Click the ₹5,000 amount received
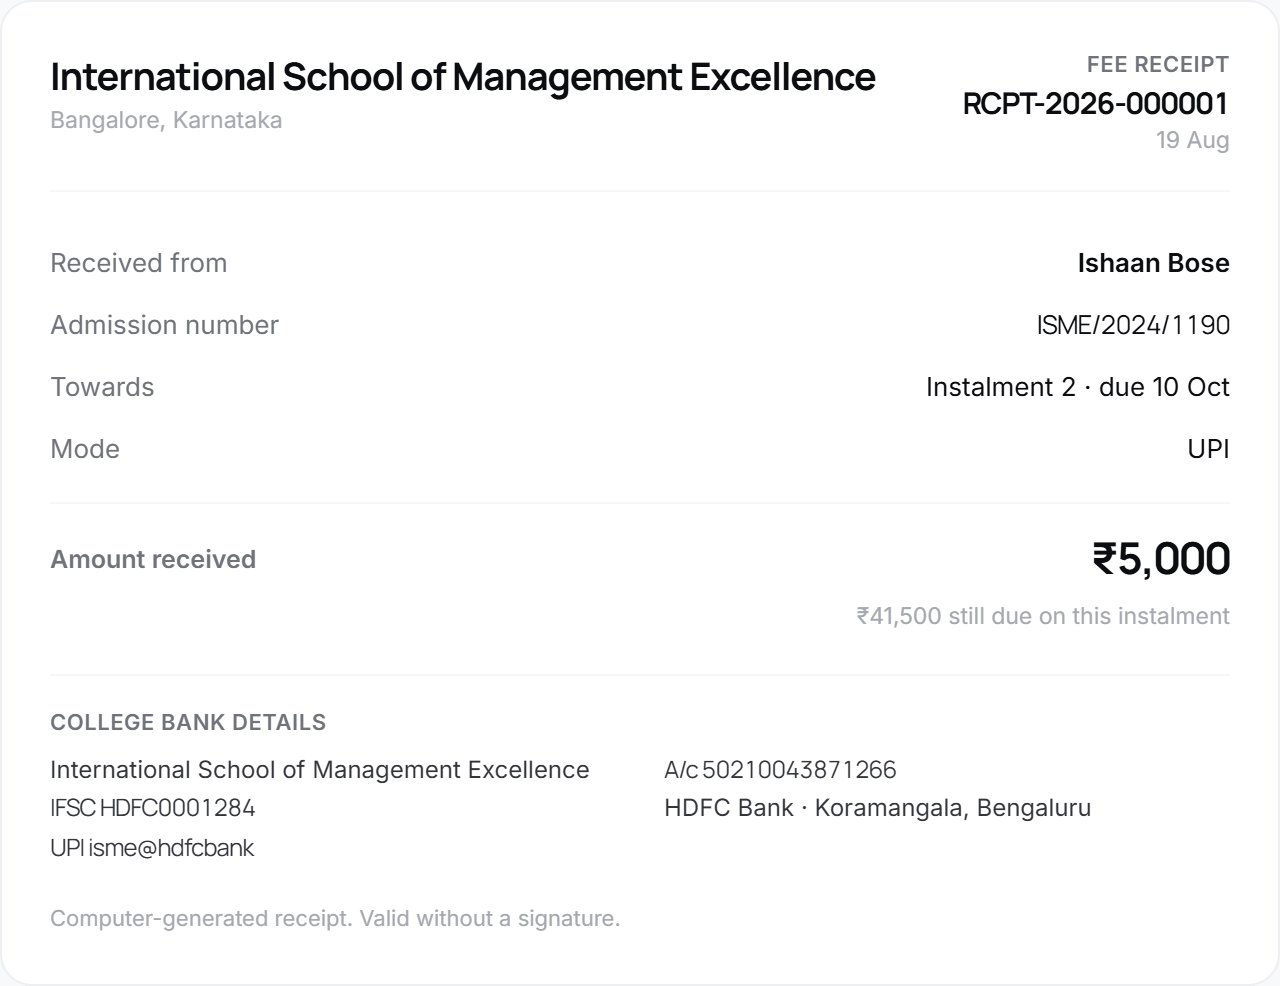This screenshot has height=986, width=1280. click(1161, 559)
